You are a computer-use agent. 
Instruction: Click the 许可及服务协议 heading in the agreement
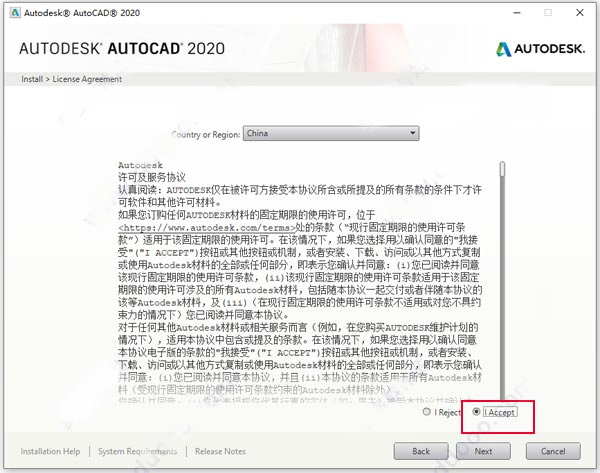click(152, 177)
